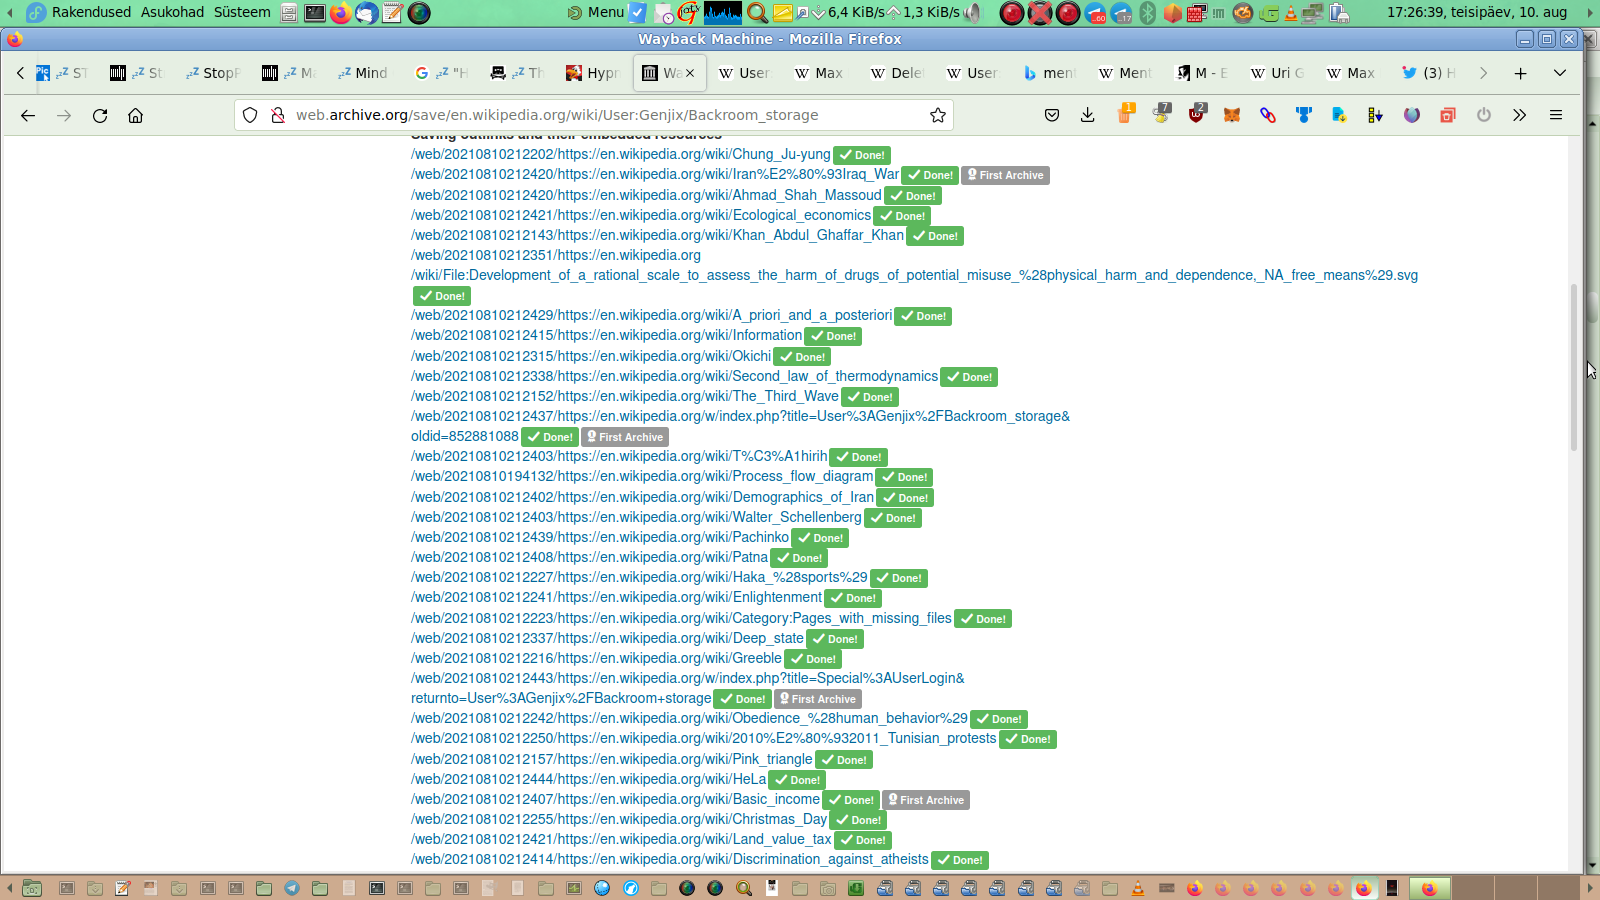
Task: Open a new browser tab
Action: click(1520, 73)
